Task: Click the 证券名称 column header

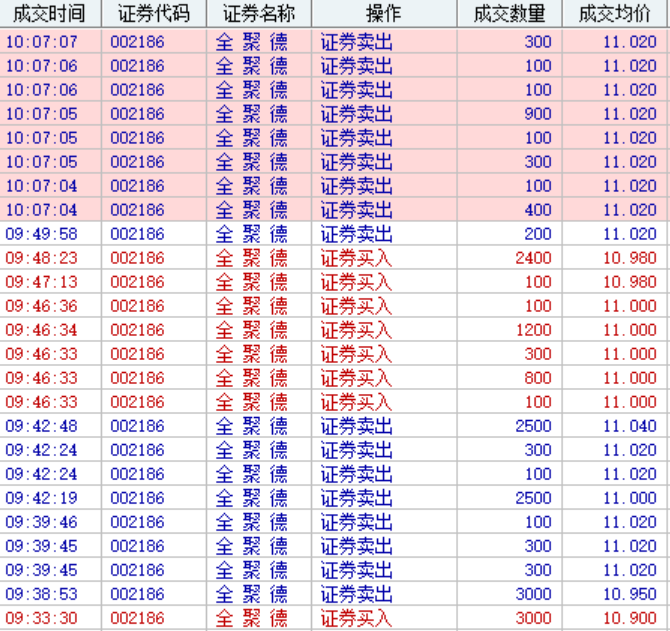Action: [x=259, y=14]
